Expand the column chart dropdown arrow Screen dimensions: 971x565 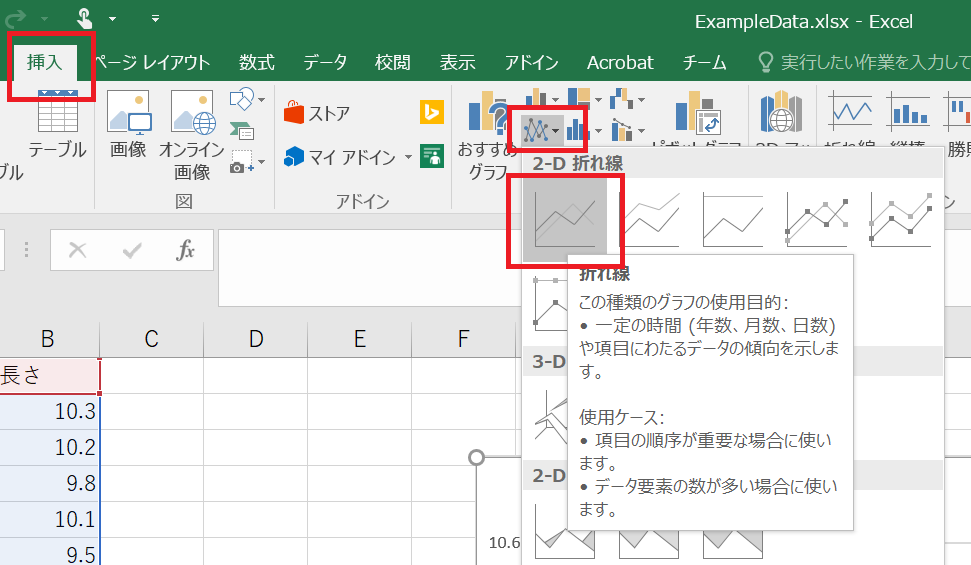tap(555, 100)
